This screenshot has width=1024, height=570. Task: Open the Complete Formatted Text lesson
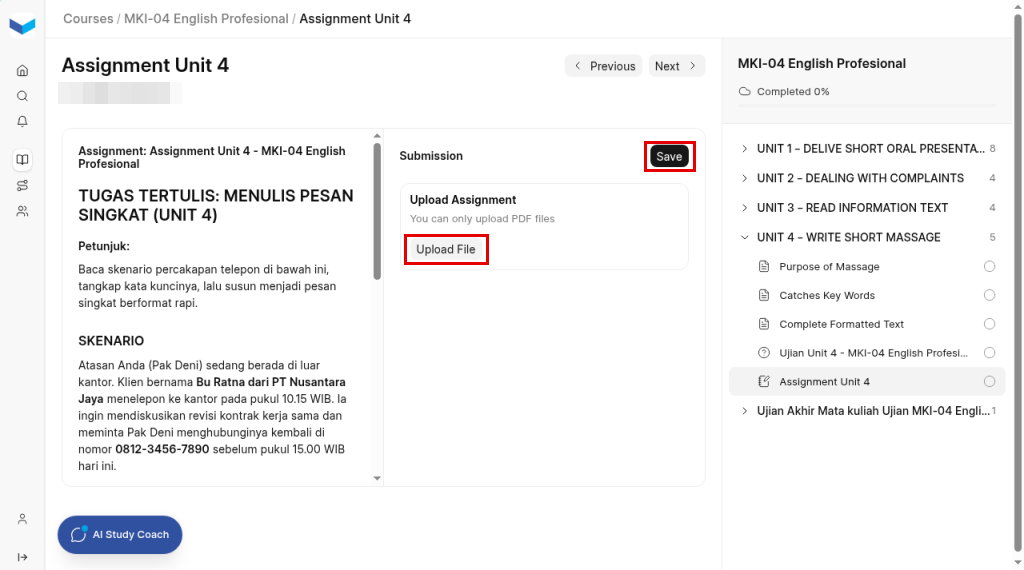coord(867,324)
